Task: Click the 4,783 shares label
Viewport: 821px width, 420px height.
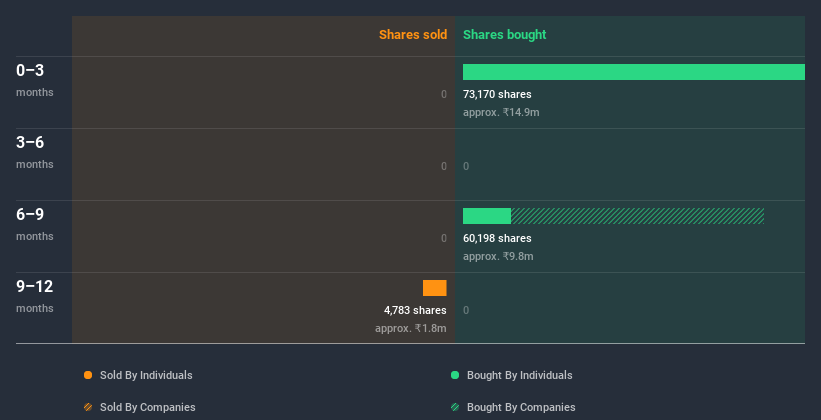Action: tap(415, 310)
